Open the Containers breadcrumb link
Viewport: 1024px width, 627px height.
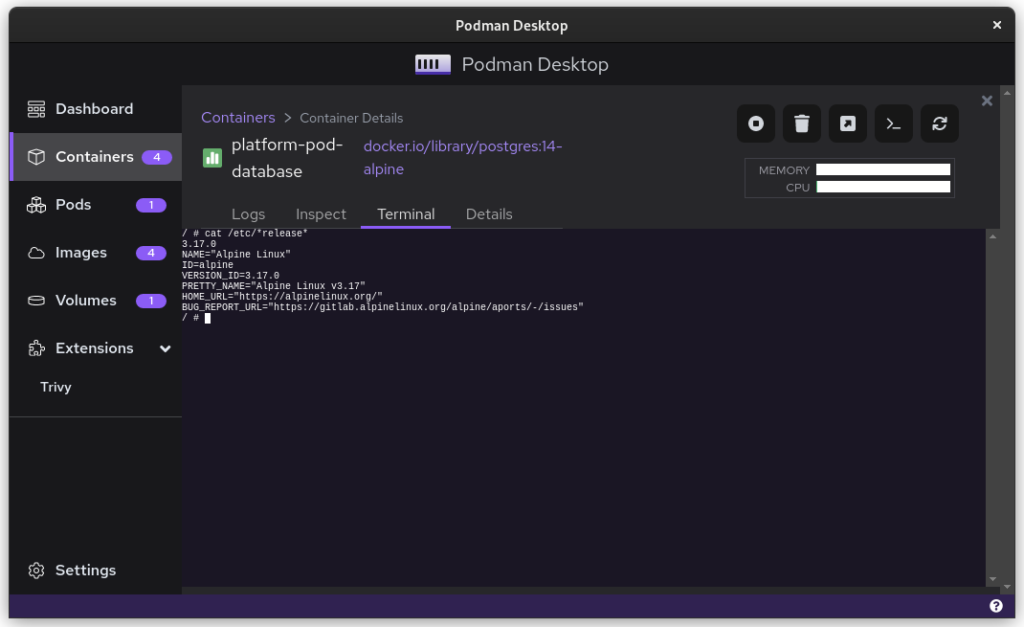tap(238, 117)
